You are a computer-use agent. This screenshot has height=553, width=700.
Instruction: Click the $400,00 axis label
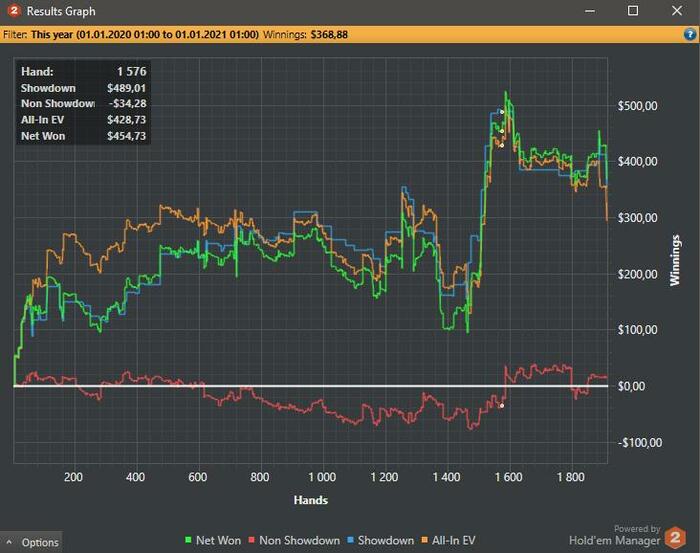pos(638,162)
